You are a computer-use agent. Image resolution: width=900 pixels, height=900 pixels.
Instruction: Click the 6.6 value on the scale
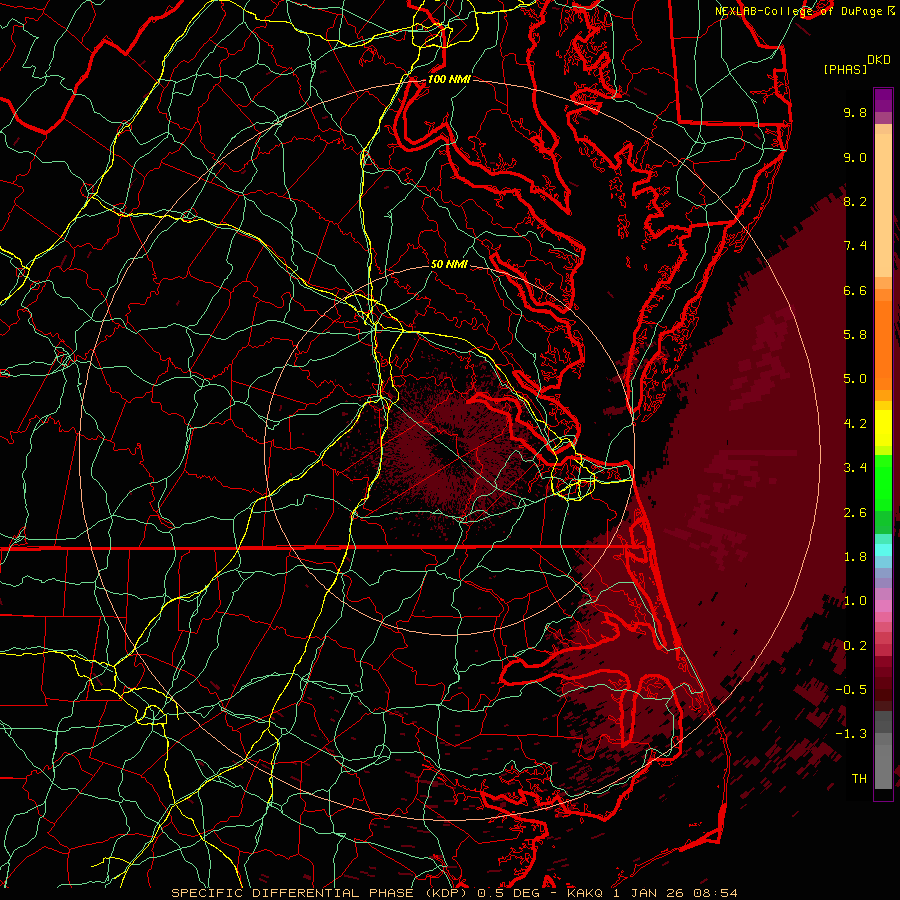855,290
